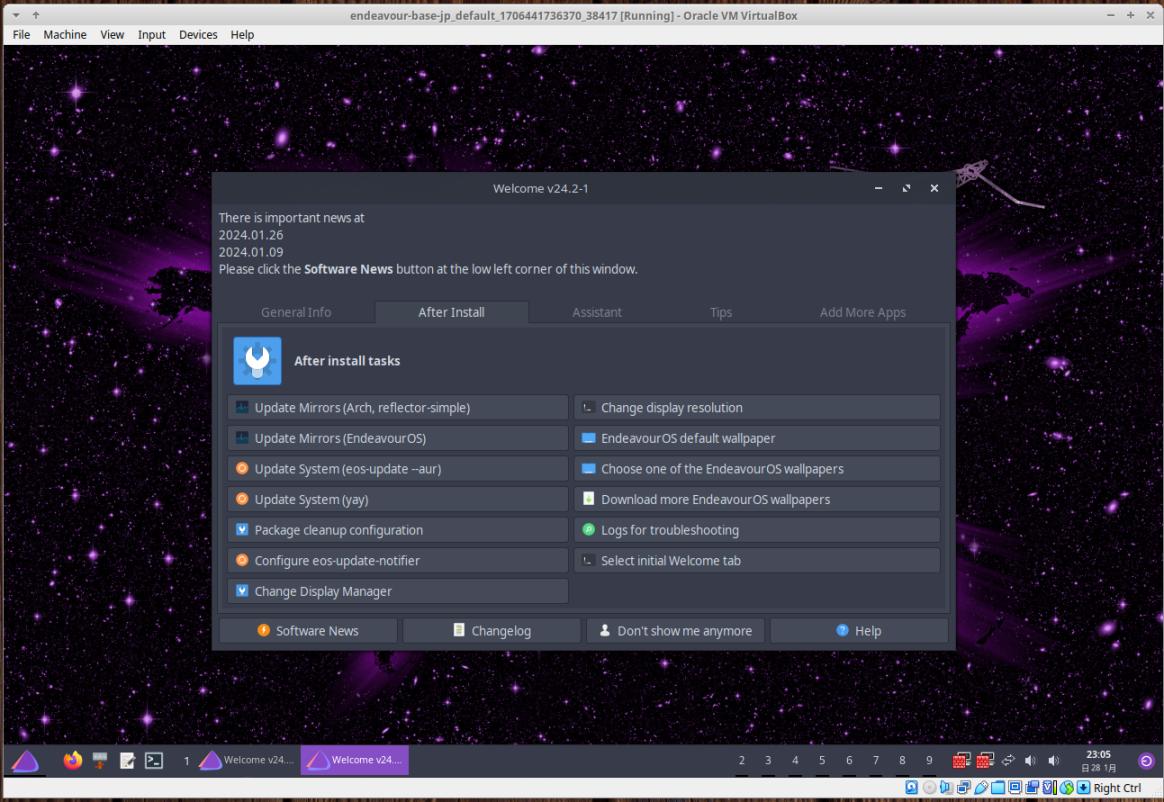Click Change Display Manager button
1164x802 pixels.
pos(398,591)
